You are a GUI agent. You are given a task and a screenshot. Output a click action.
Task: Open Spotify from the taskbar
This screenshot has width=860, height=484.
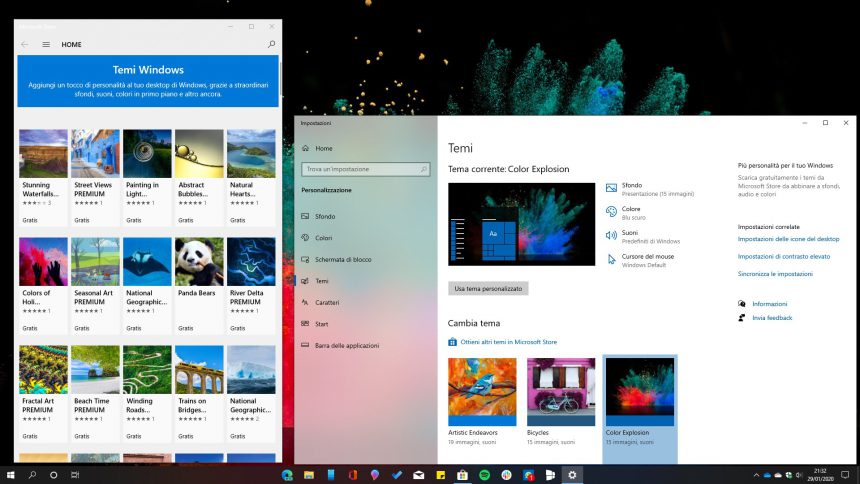(484, 475)
